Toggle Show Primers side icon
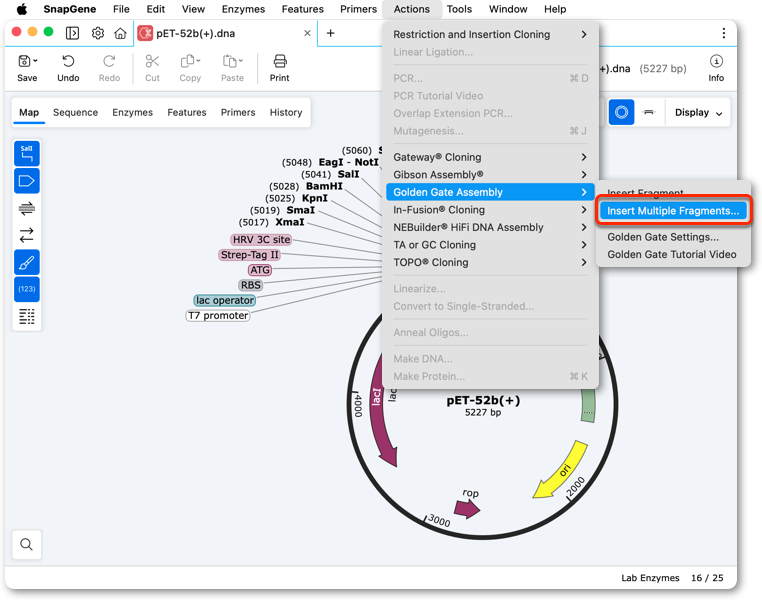Viewport: 762px width, 600px height. 27,208
